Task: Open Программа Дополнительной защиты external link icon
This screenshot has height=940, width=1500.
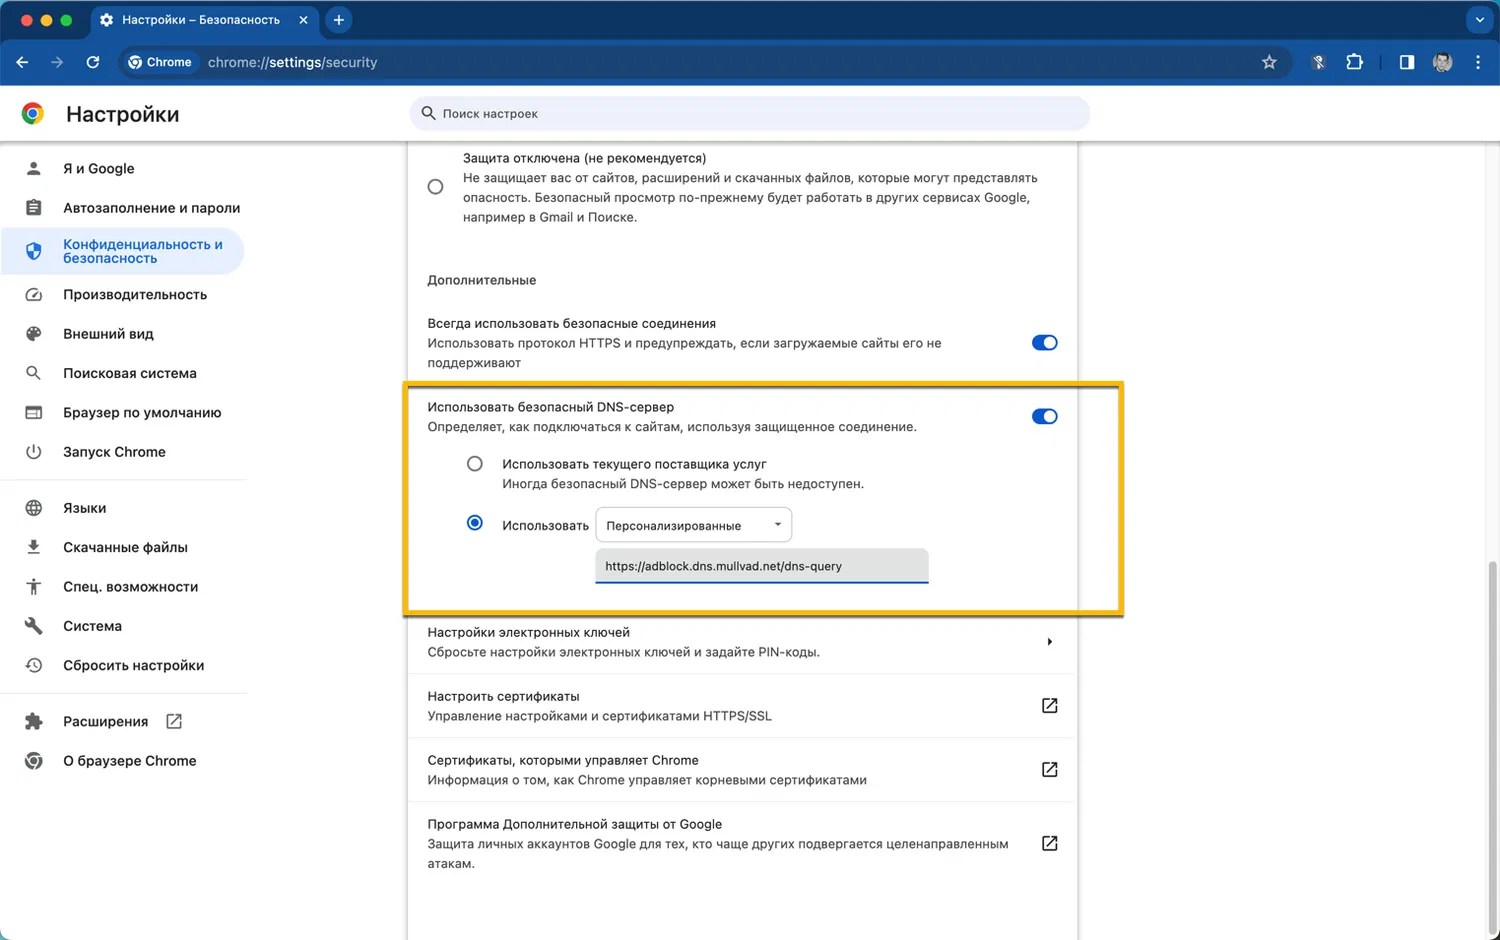Action: tap(1049, 844)
